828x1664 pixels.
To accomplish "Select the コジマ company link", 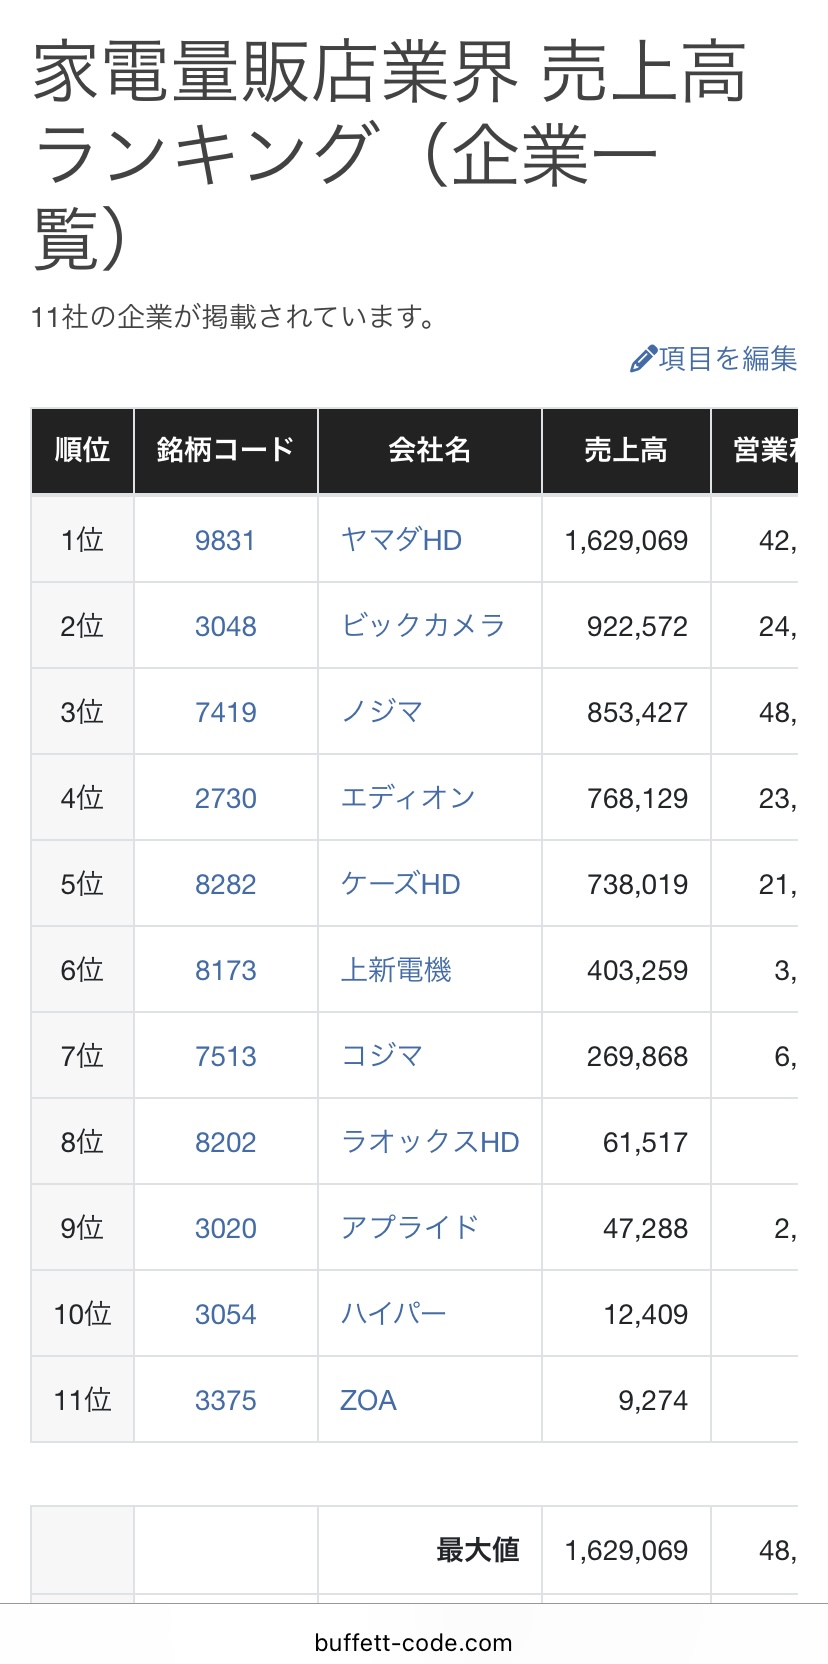I will click(x=381, y=1056).
